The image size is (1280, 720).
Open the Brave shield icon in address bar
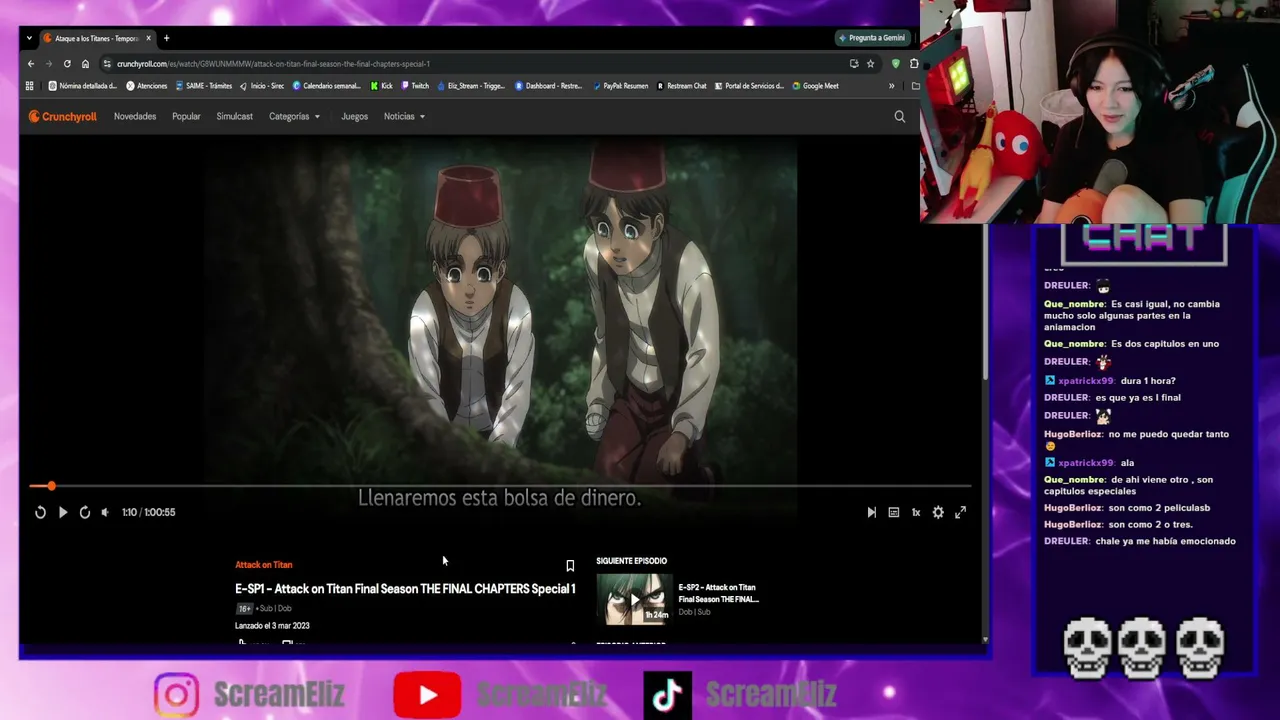895,64
